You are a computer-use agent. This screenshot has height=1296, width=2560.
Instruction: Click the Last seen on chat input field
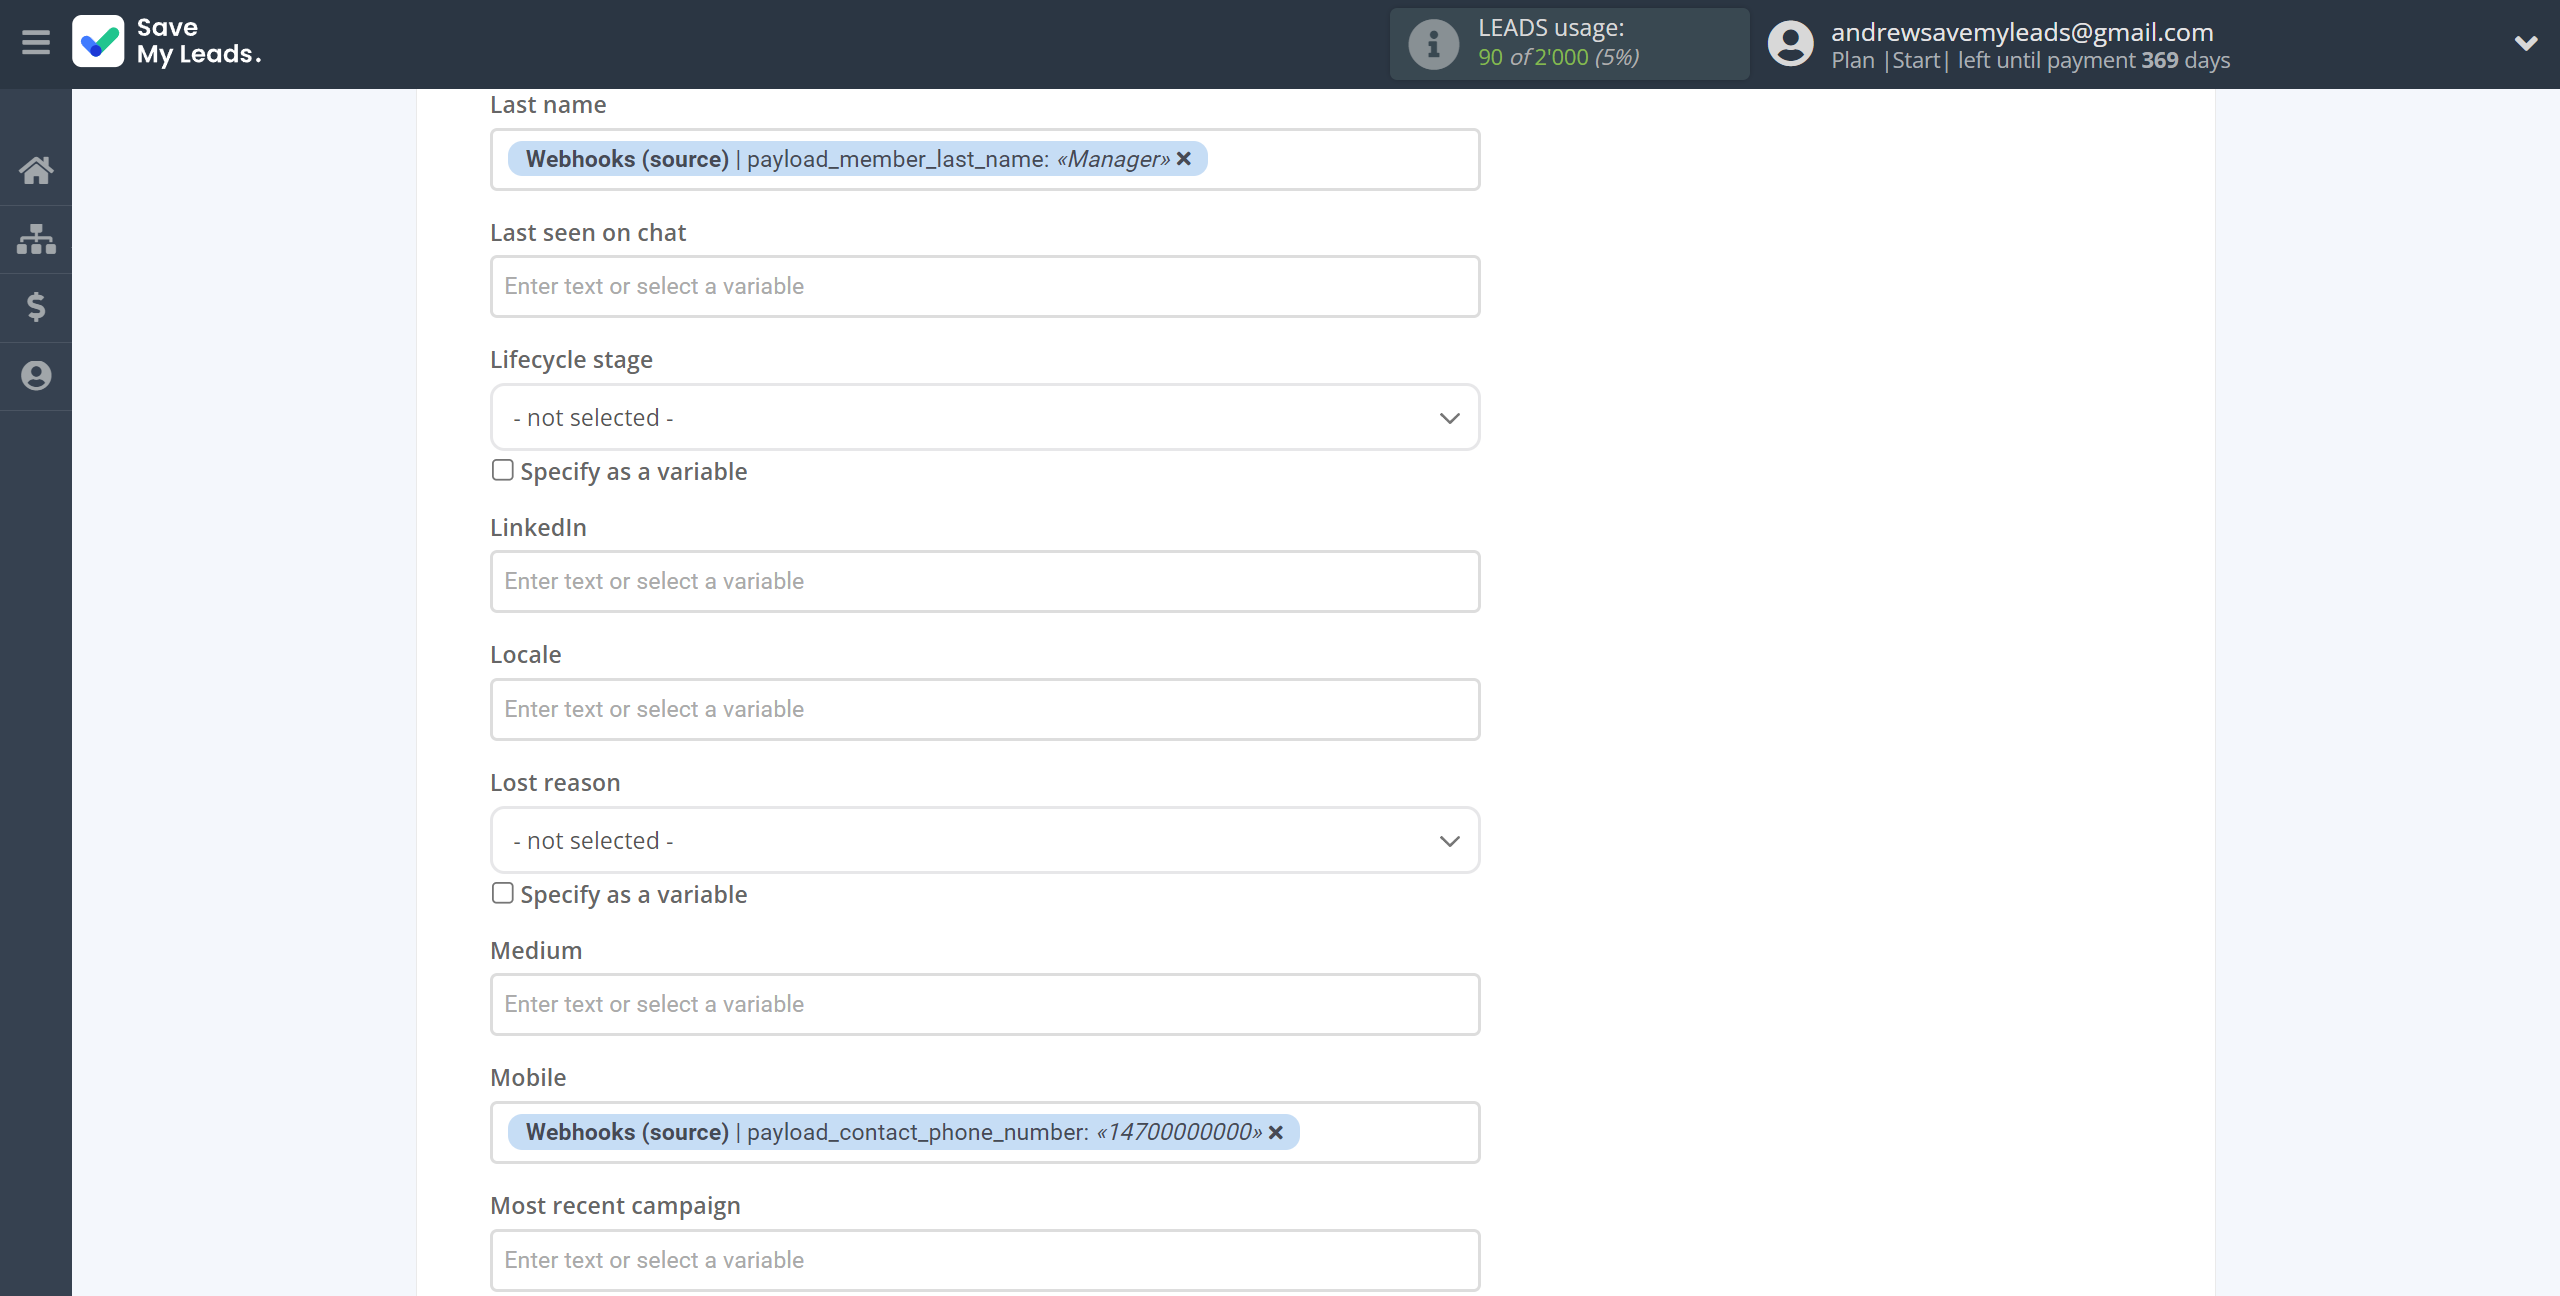[985, 286]
